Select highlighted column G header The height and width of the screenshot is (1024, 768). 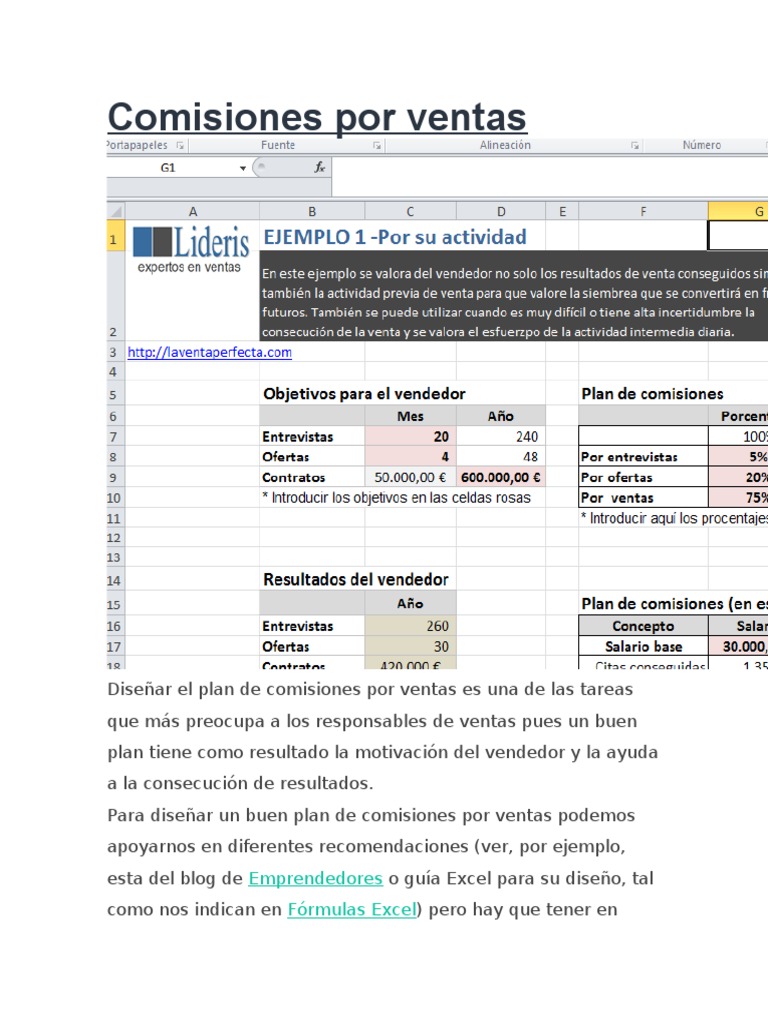[738, 211]
